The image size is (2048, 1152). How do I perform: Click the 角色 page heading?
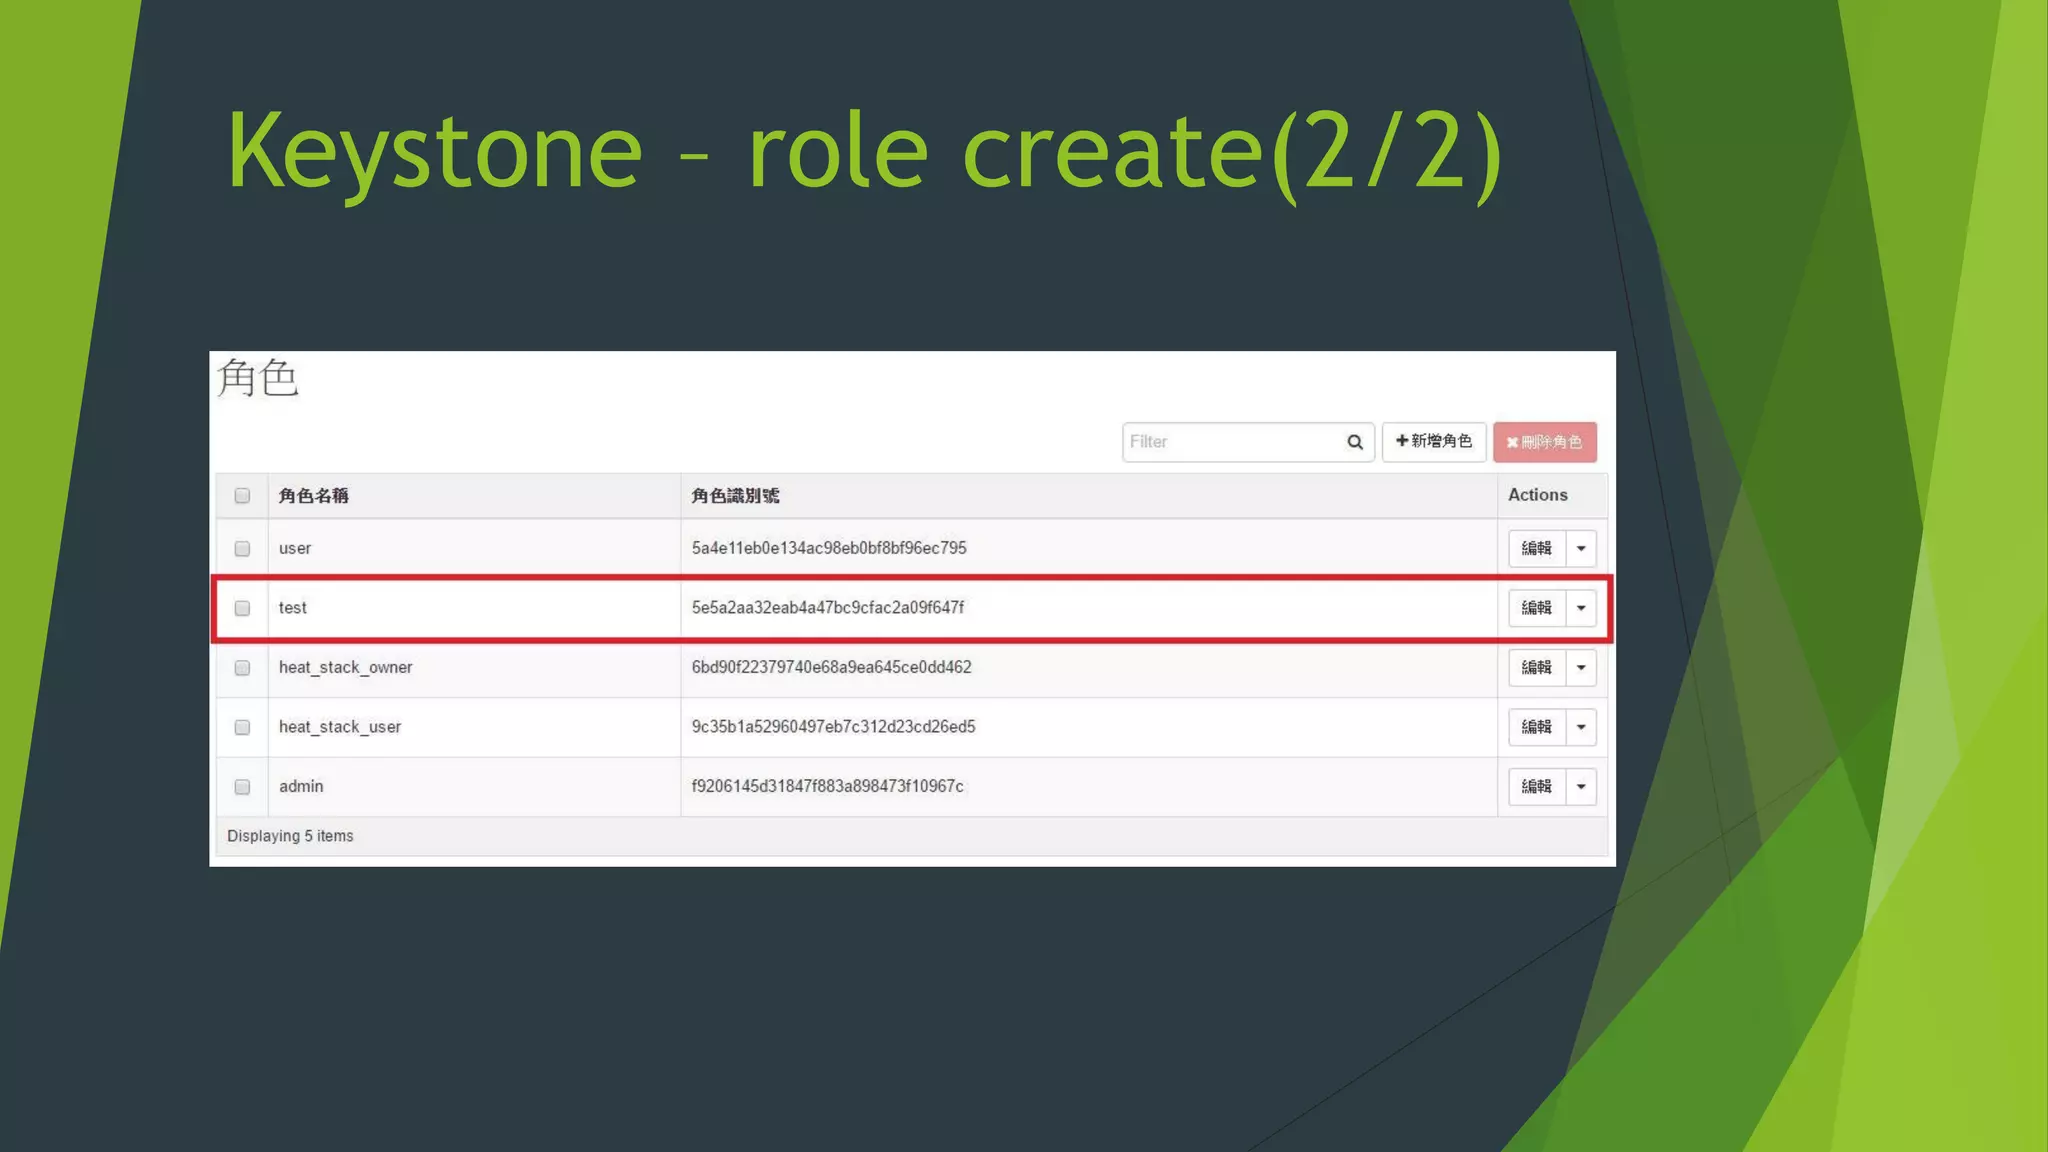click(x=258, y=378)
